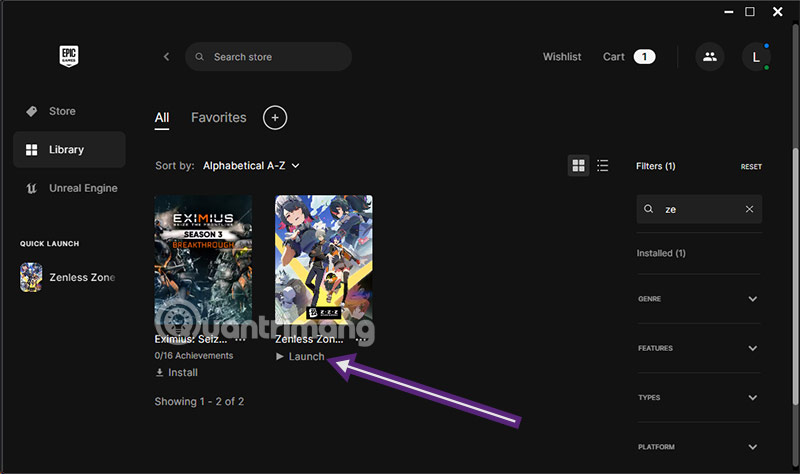The image size is (800, 474).
Task: Open the friends list icon
Action: [x=710, y=57]
